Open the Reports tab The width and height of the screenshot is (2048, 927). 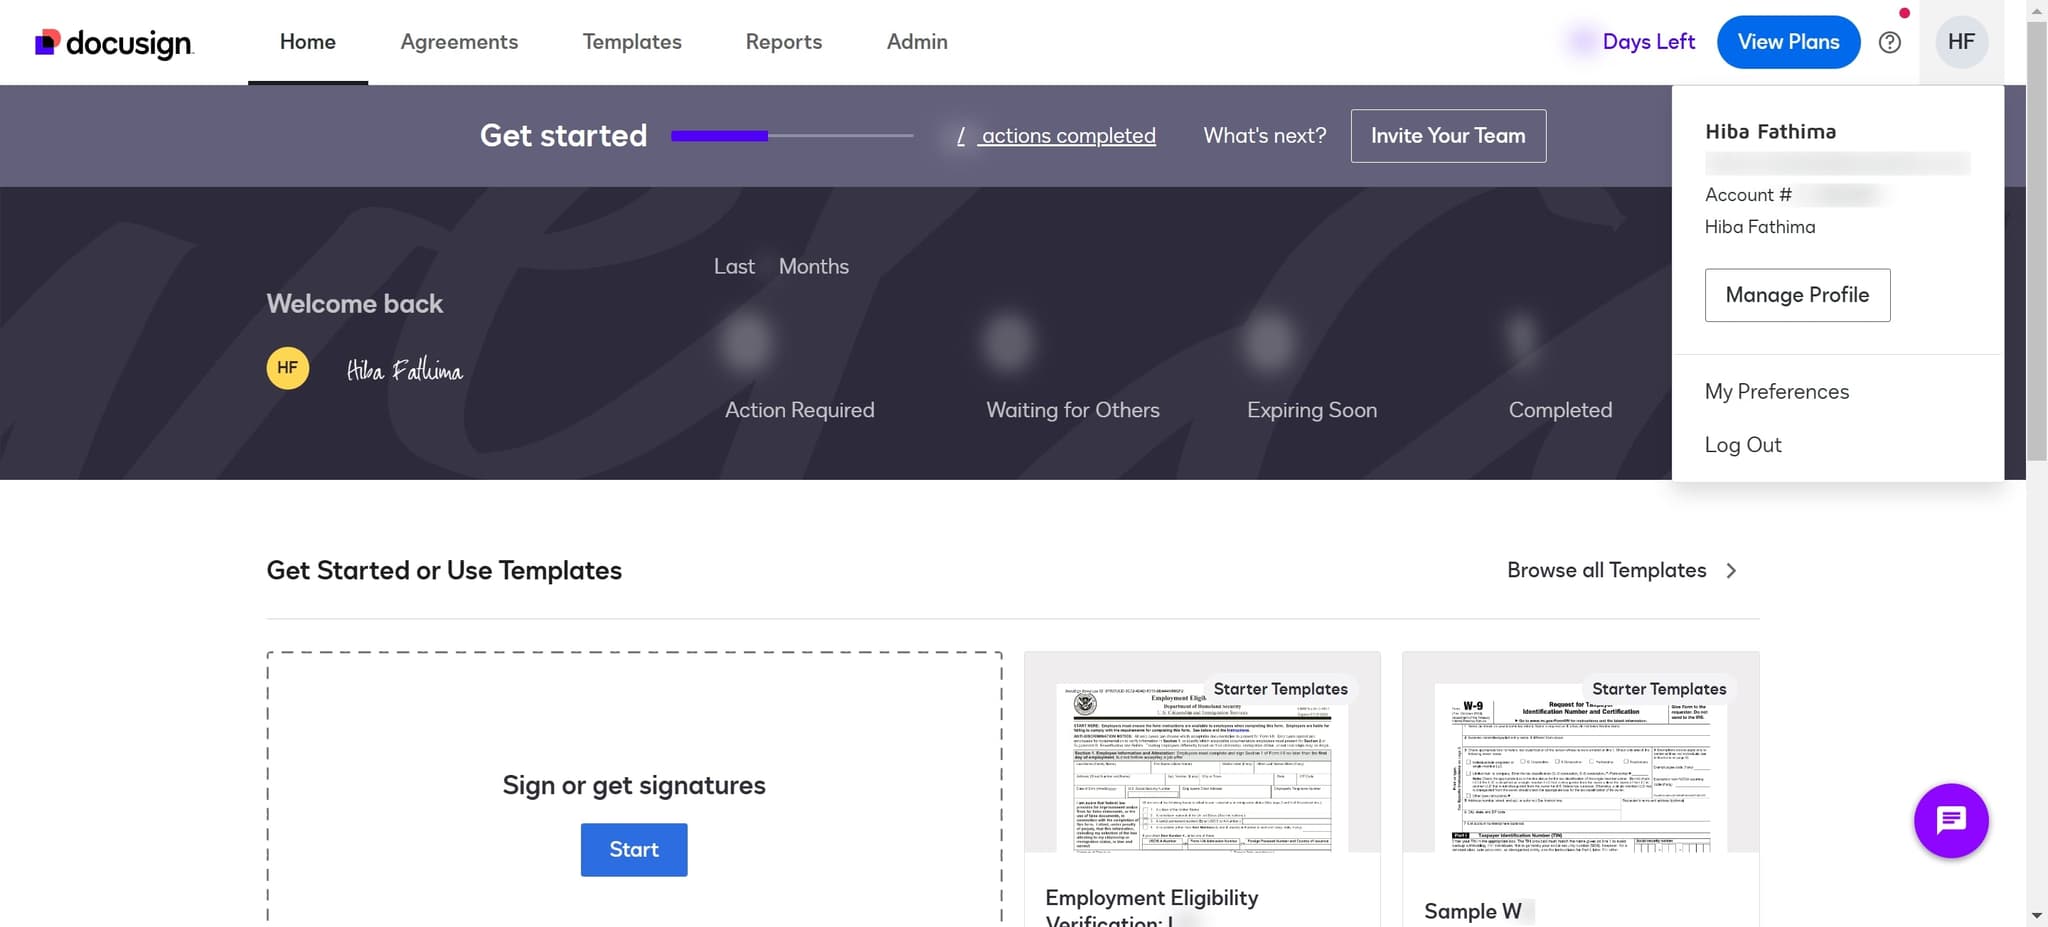coord(783,42)
